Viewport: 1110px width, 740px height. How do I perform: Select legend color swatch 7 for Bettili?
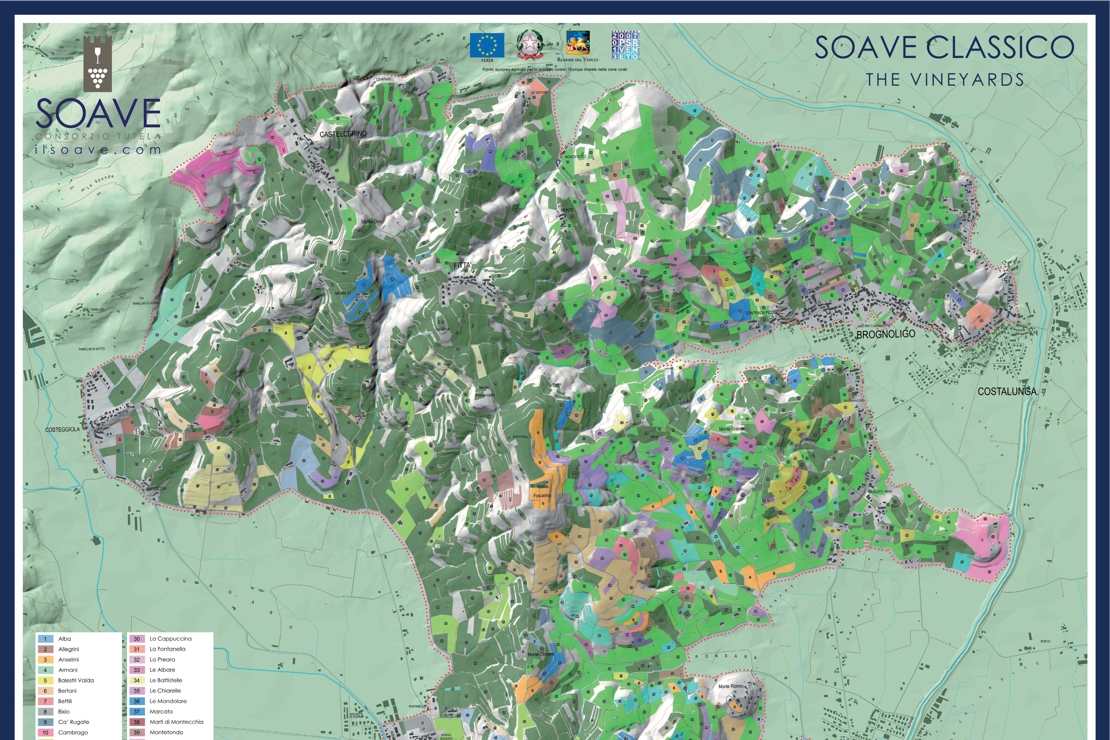click(46, 701)
